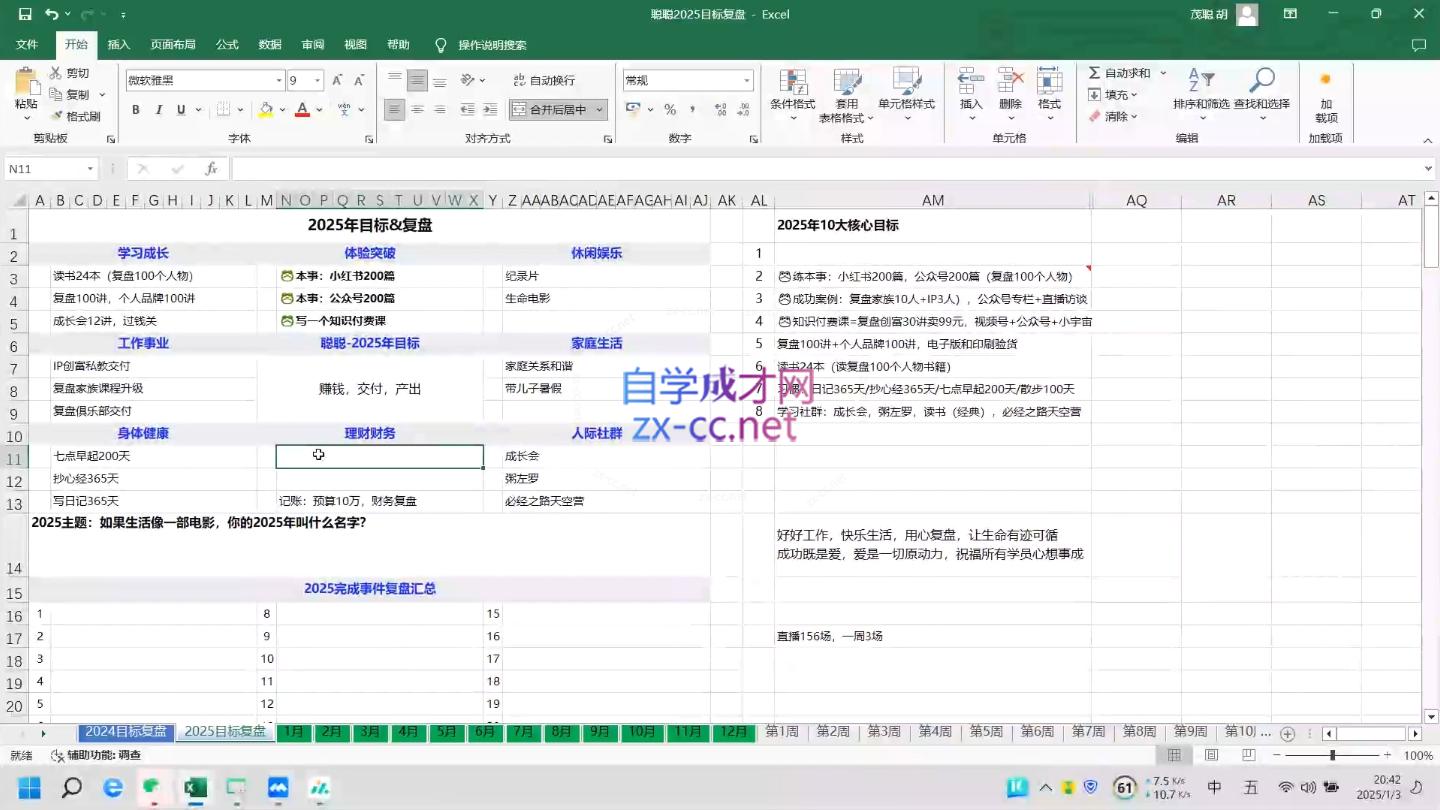This screenshot has width=1440, height=810.
Task: Open the 2024目标复盘 sheet tab
Action: pos(126,732)
